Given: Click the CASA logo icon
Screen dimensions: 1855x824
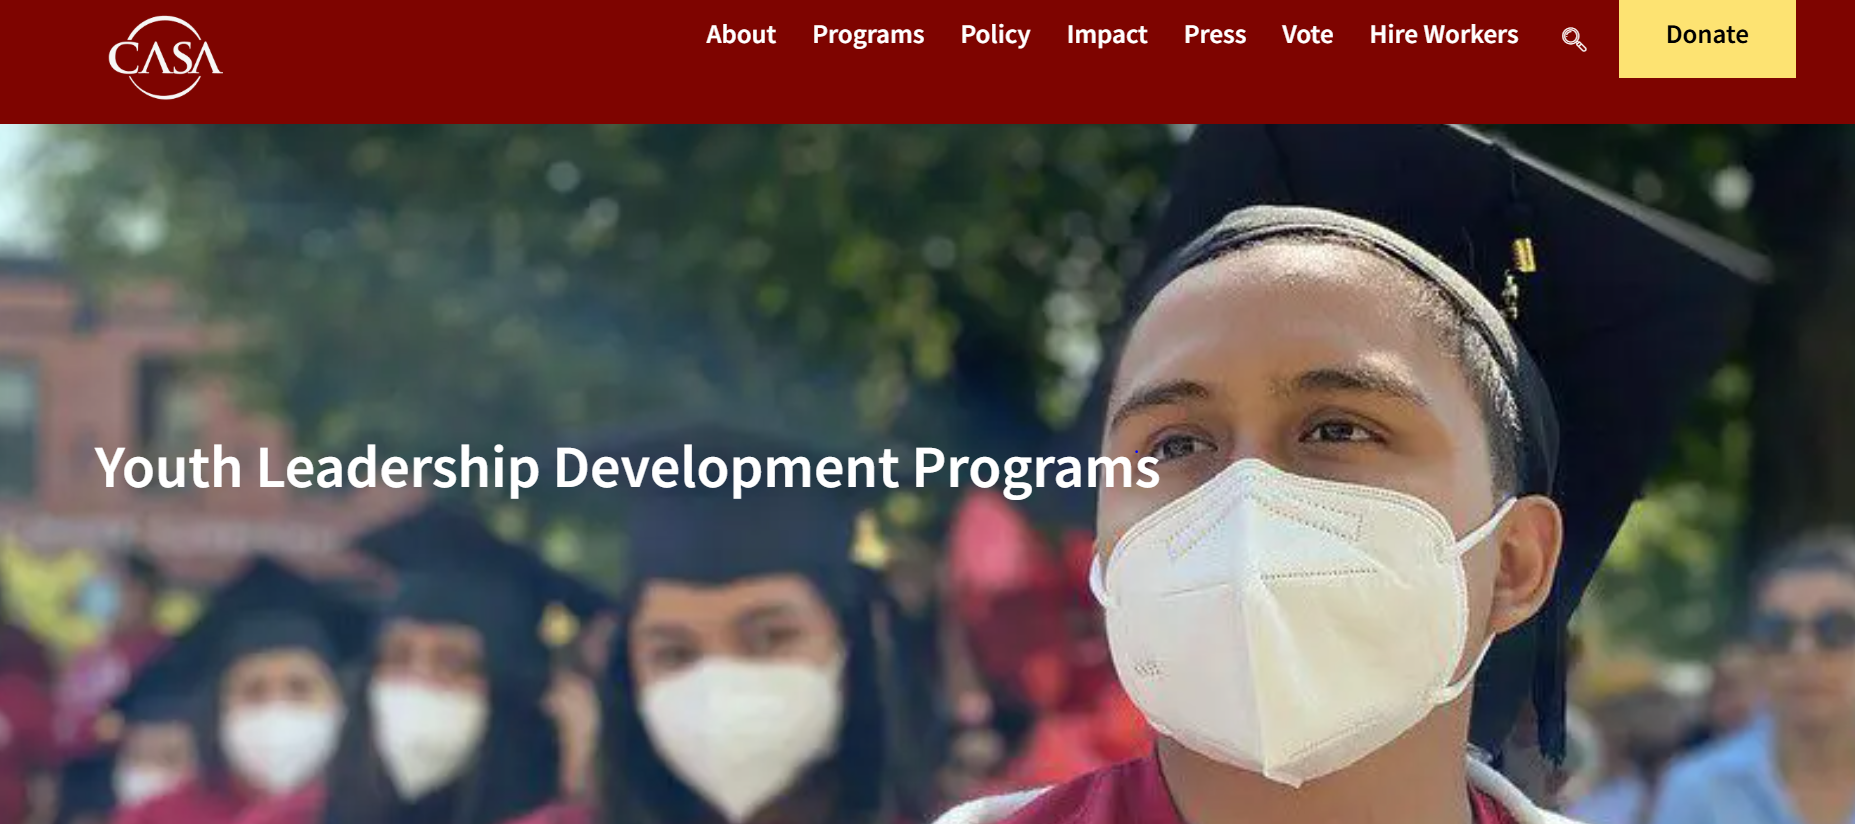Looking at the screenshot, I should point(165,57).
